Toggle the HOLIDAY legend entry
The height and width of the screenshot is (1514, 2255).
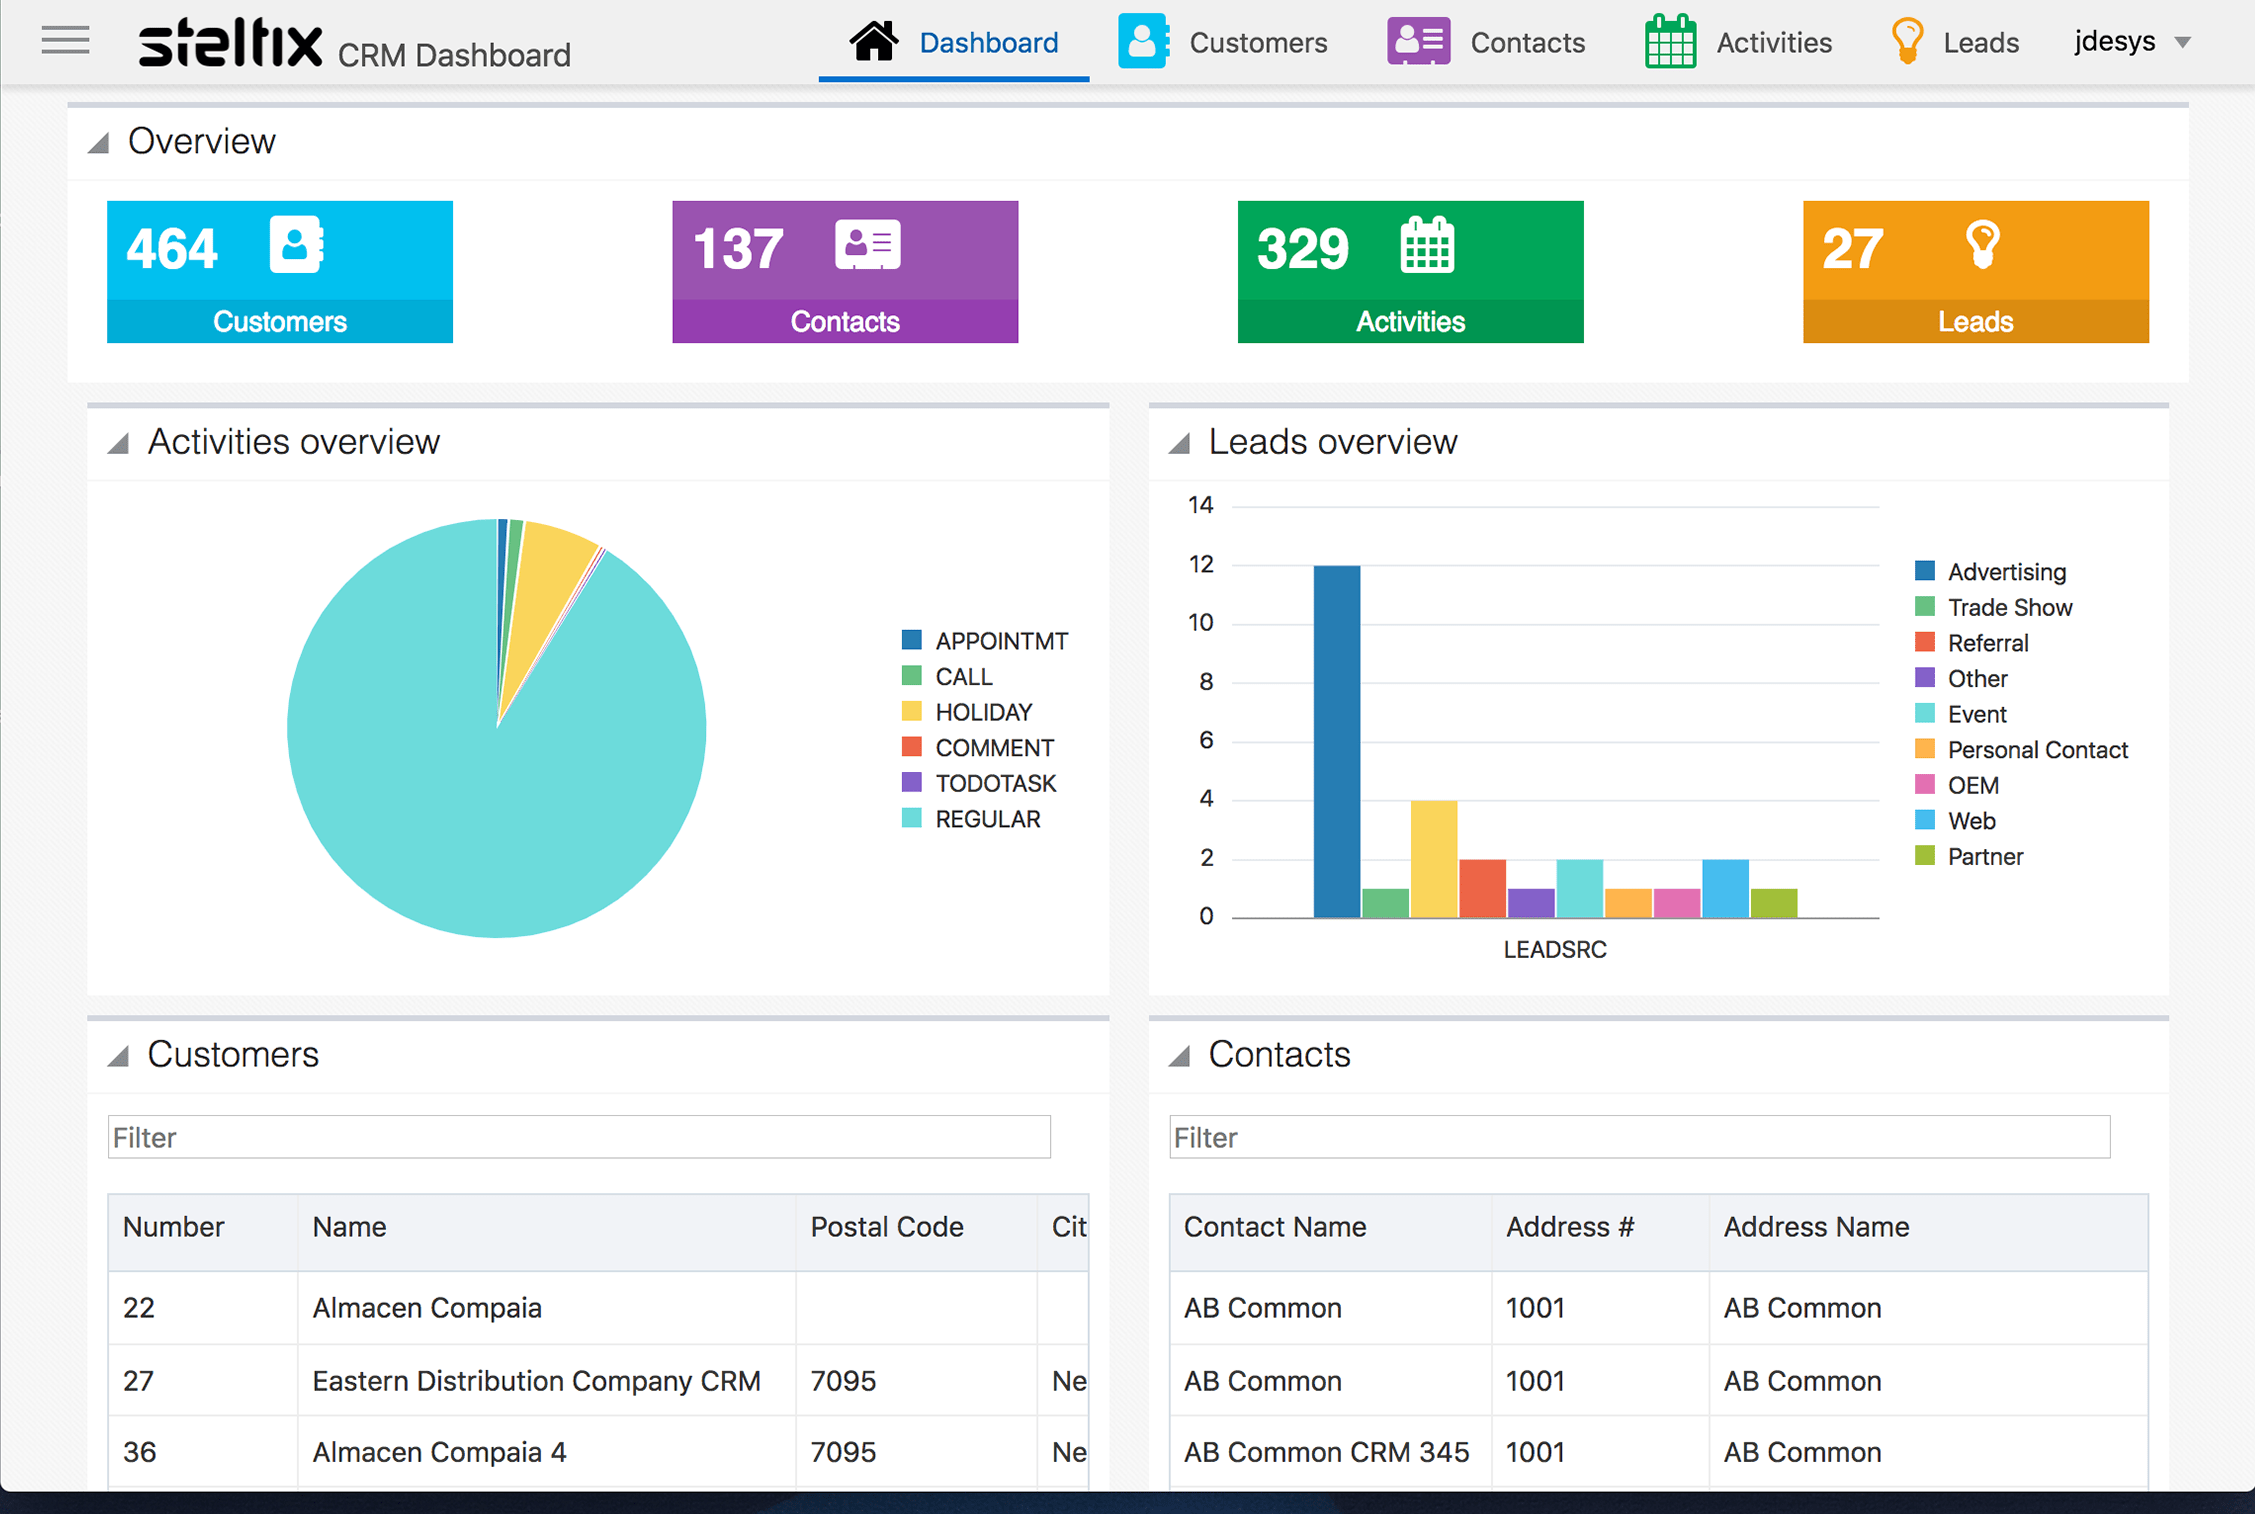tap(982, 712)
